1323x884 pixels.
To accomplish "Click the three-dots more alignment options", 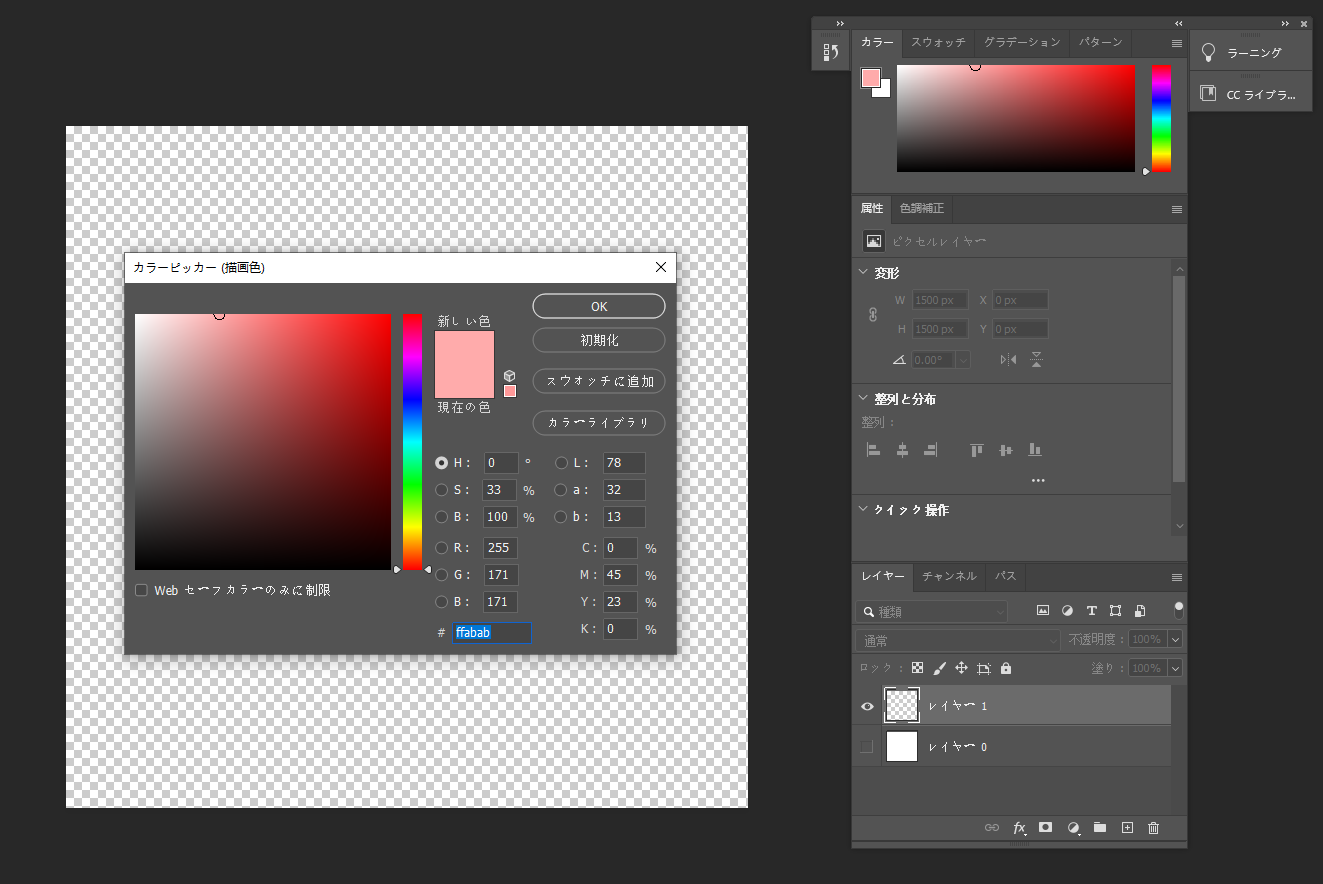I will (x=1038, y=481).
